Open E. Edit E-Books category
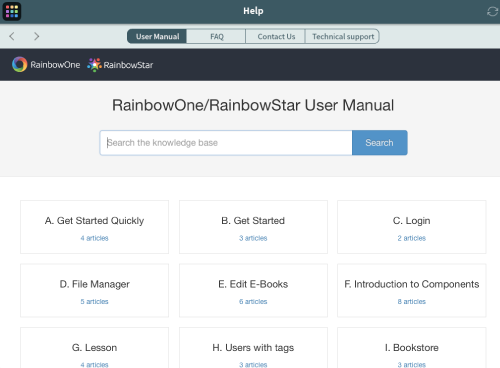The image size is (500, 368). pyautogui.click(x=253, y=290)
